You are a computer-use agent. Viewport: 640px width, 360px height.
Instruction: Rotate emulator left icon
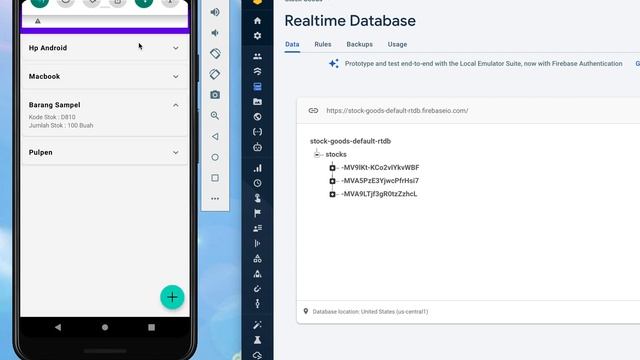[x=215, y=53]
